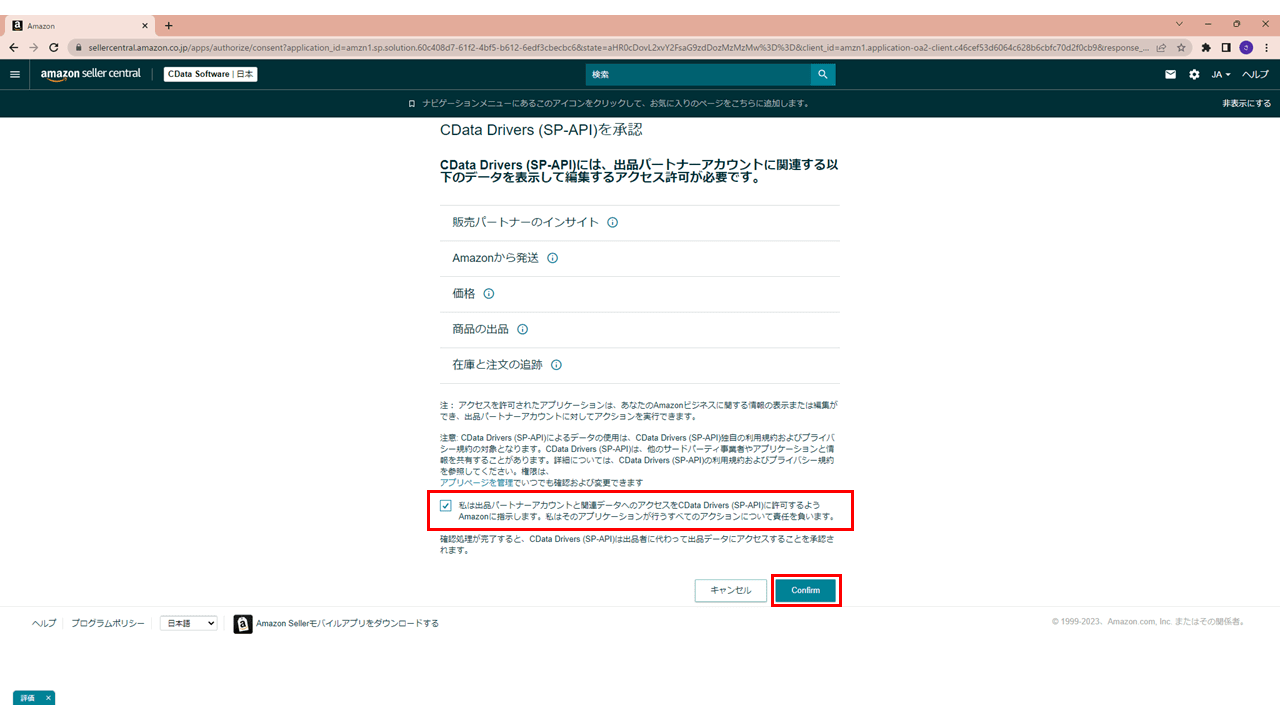The width and height of the screenshot is (1280, 720).
Task: Select the Amazon browser tab
Action: (79, 25)
